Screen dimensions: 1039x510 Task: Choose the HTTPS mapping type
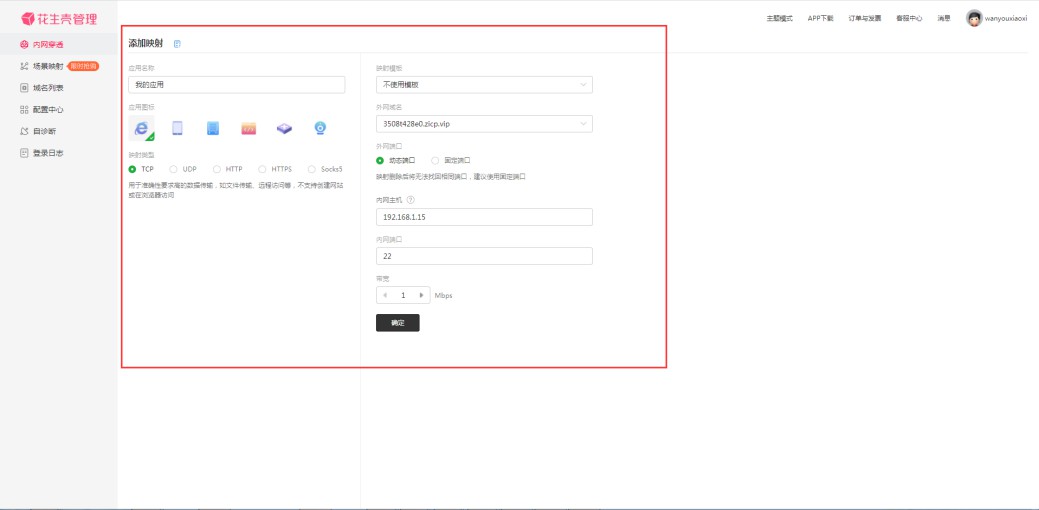(263, 169)
